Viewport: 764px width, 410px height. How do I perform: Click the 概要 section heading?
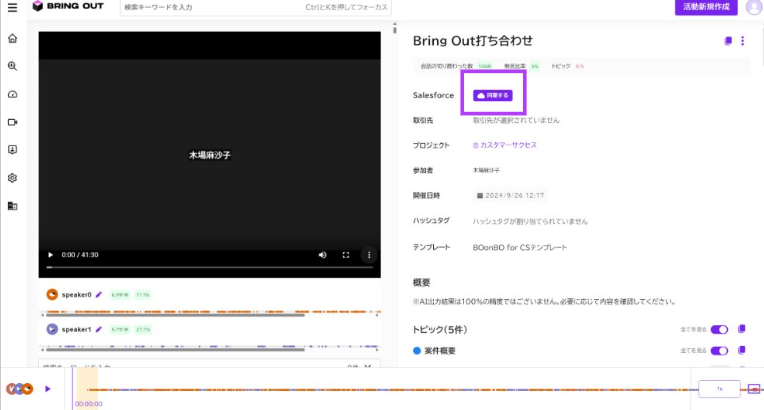(421, 282)
